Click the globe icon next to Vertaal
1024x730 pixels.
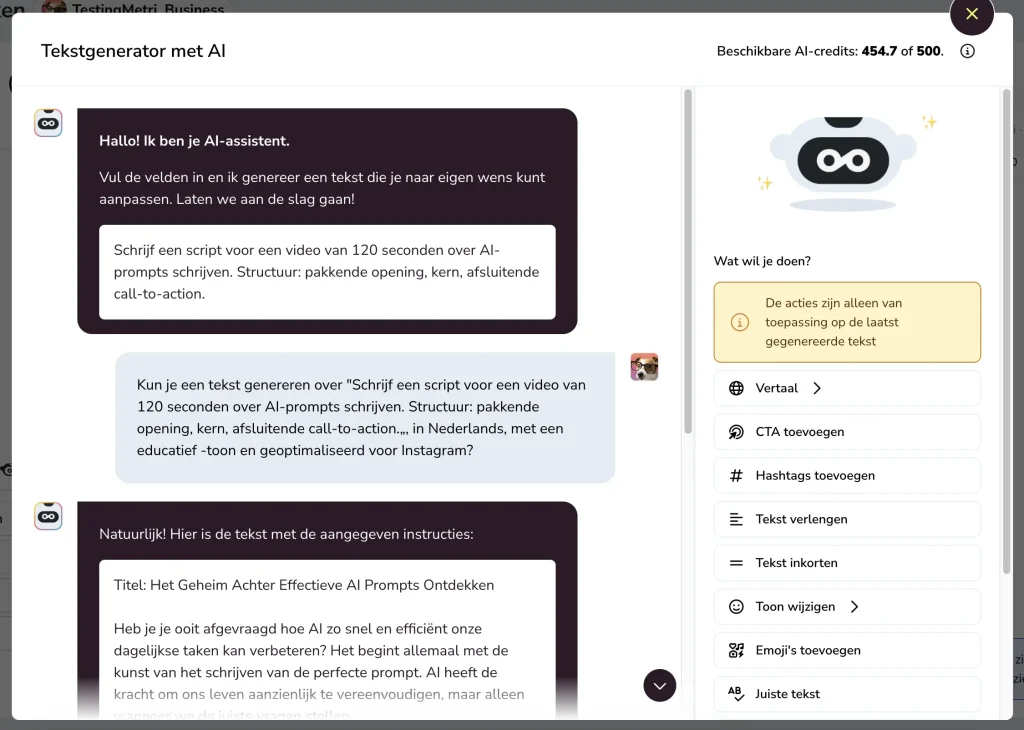736,388
